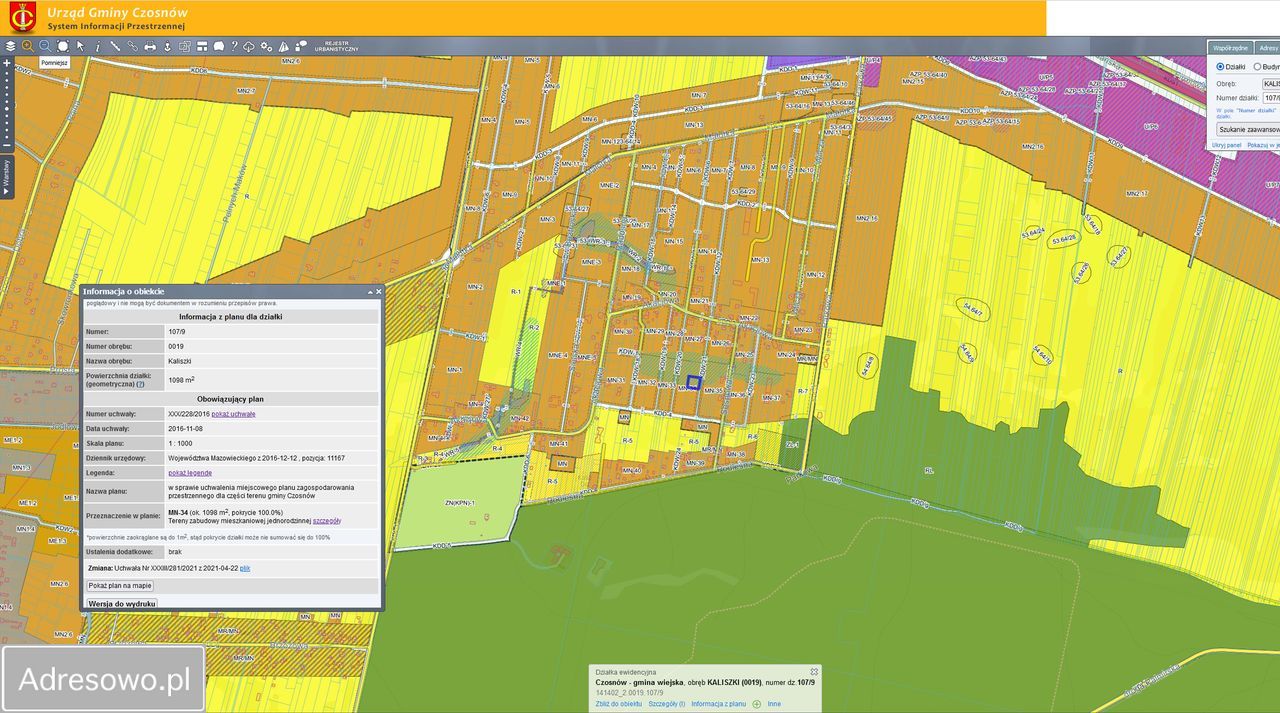Open the Rejestr Urbanistyczny menu item
This screenshot has height=713, width=1280.
pos(336,46)
